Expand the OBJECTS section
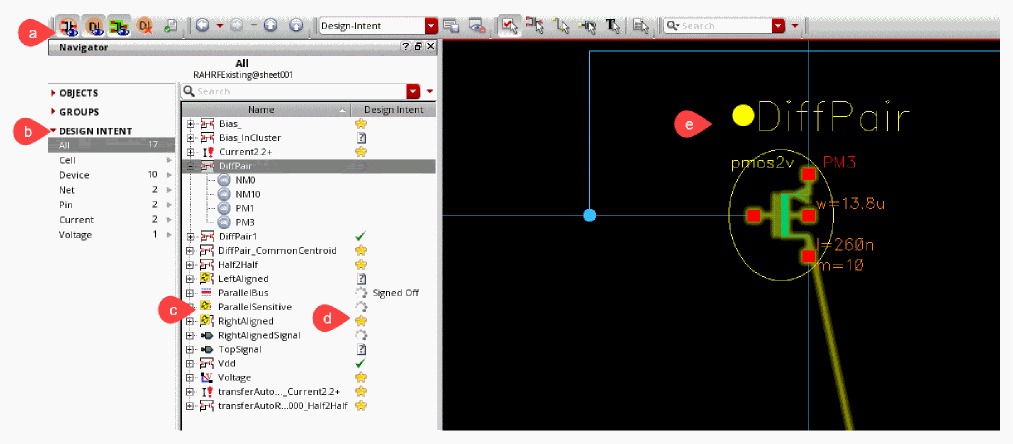 [79, 93]
